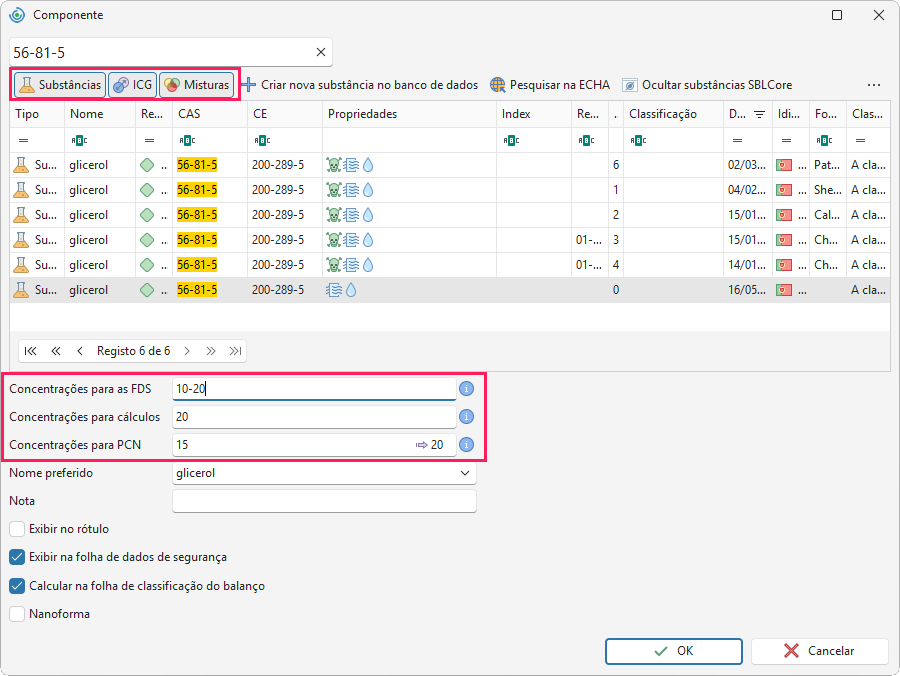The height and width of the screenshot is (676, 900).
Task: Sort by the CAS column header
Action: point(210,114)
